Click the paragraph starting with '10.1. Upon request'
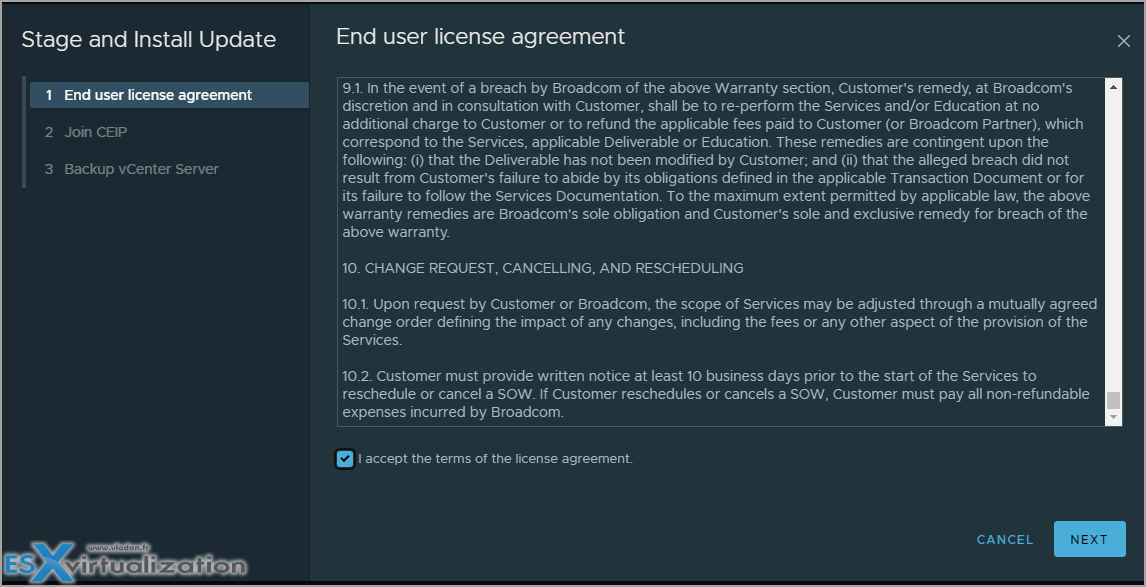This screenshot has height=587, width=1146. pyautogui.click(x=720, y=322)
